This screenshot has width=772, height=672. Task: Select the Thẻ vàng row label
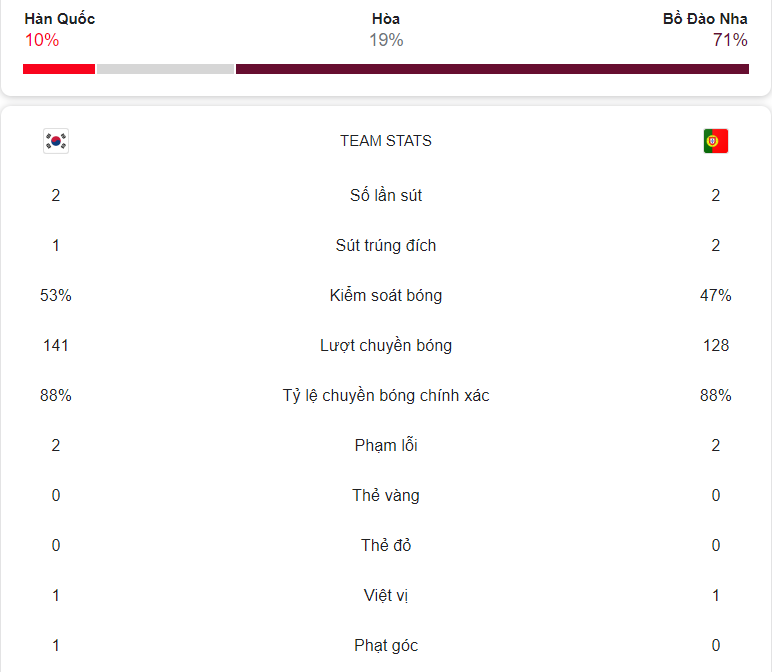pyautogui.click(x=386, y=495)
